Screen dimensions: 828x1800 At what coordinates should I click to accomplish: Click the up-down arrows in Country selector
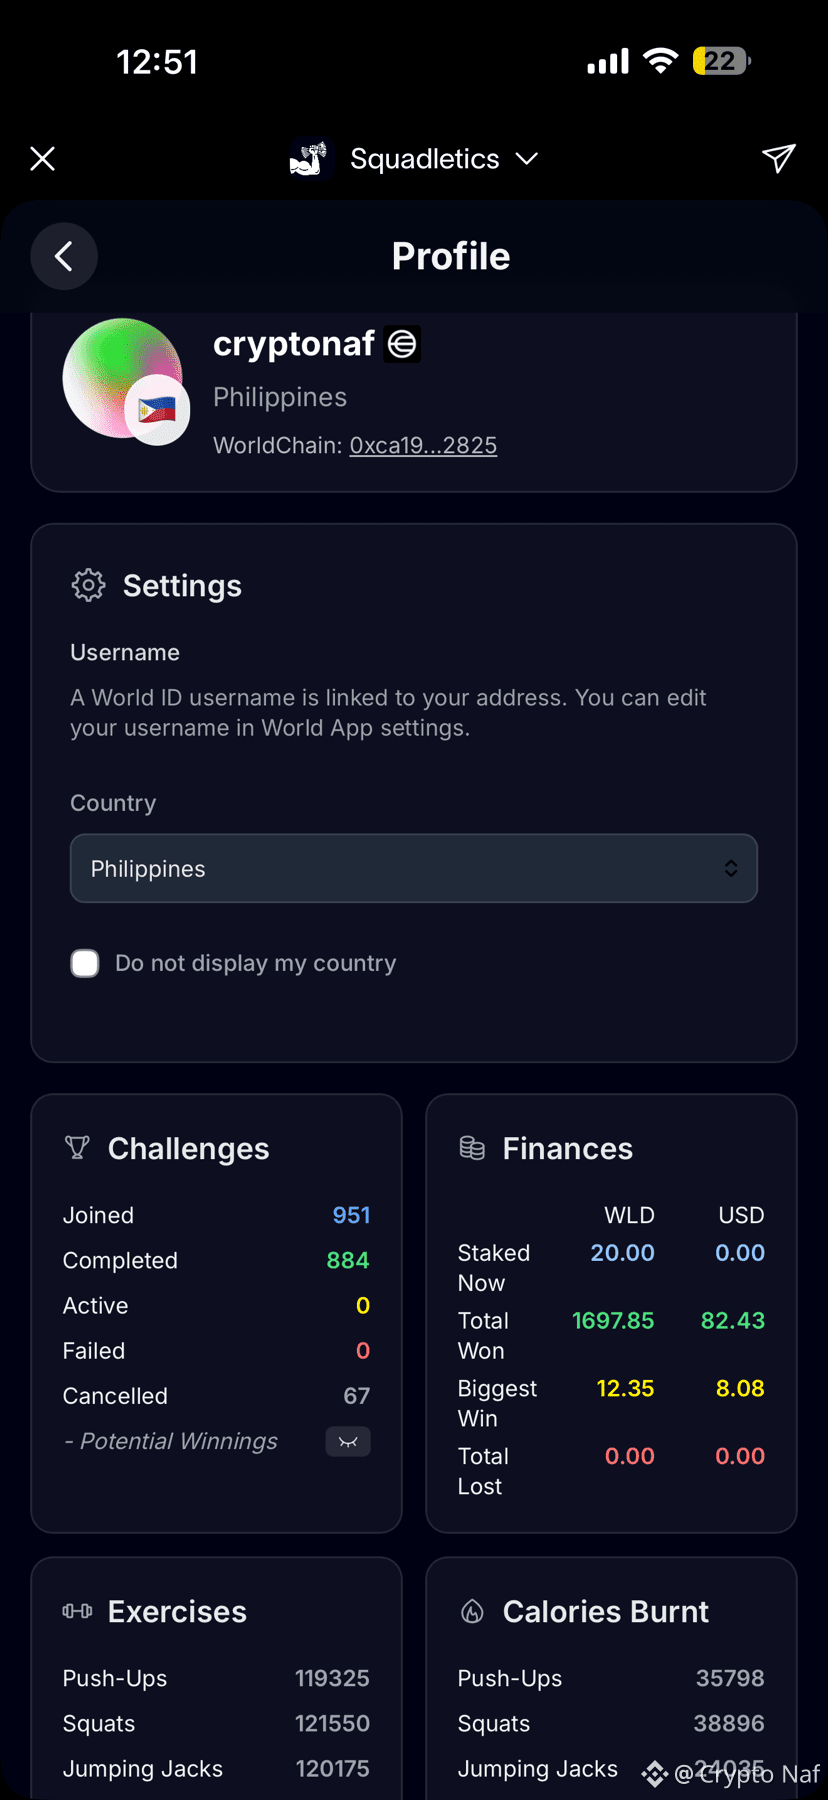click(x=731, y=868)
